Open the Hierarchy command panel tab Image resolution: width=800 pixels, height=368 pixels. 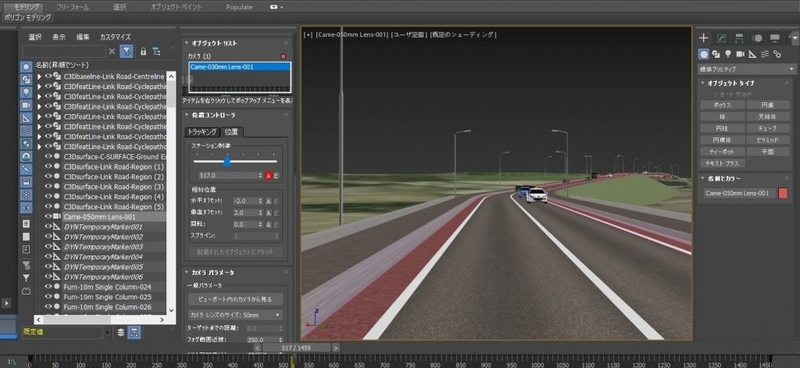739,38
